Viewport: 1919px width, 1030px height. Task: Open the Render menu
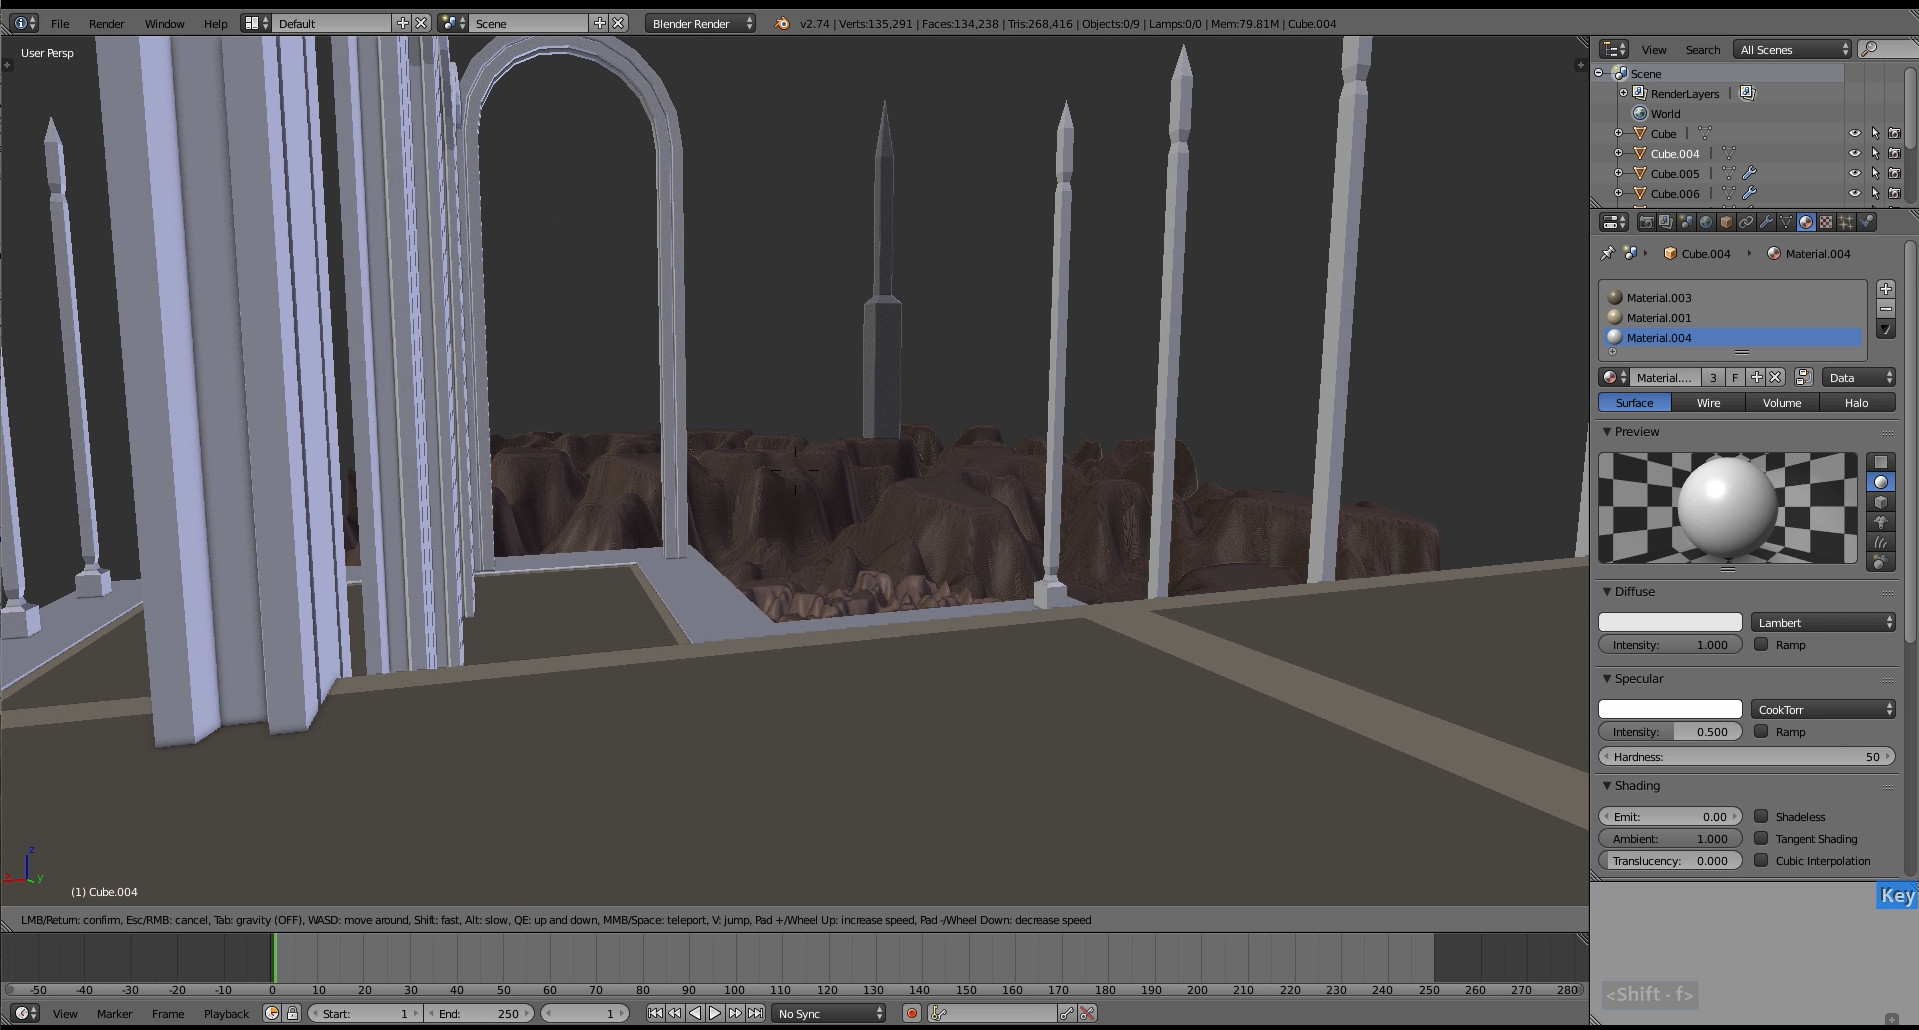click(106, 23)
